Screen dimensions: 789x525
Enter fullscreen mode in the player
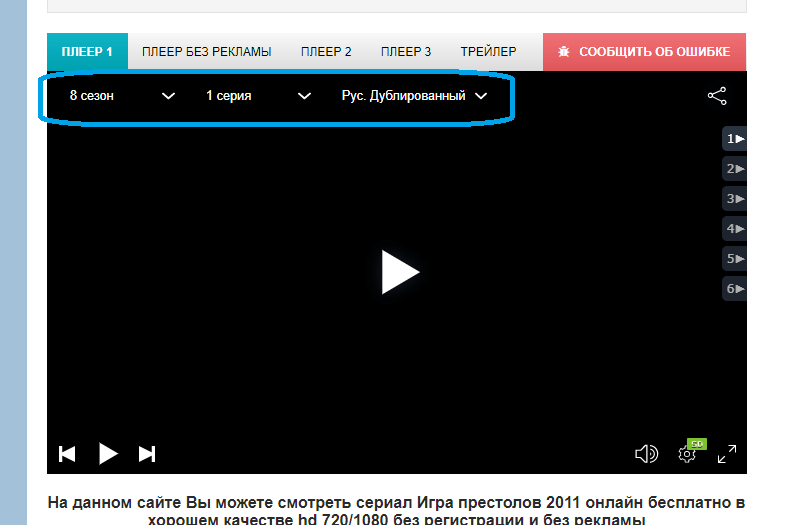(727, 454)
